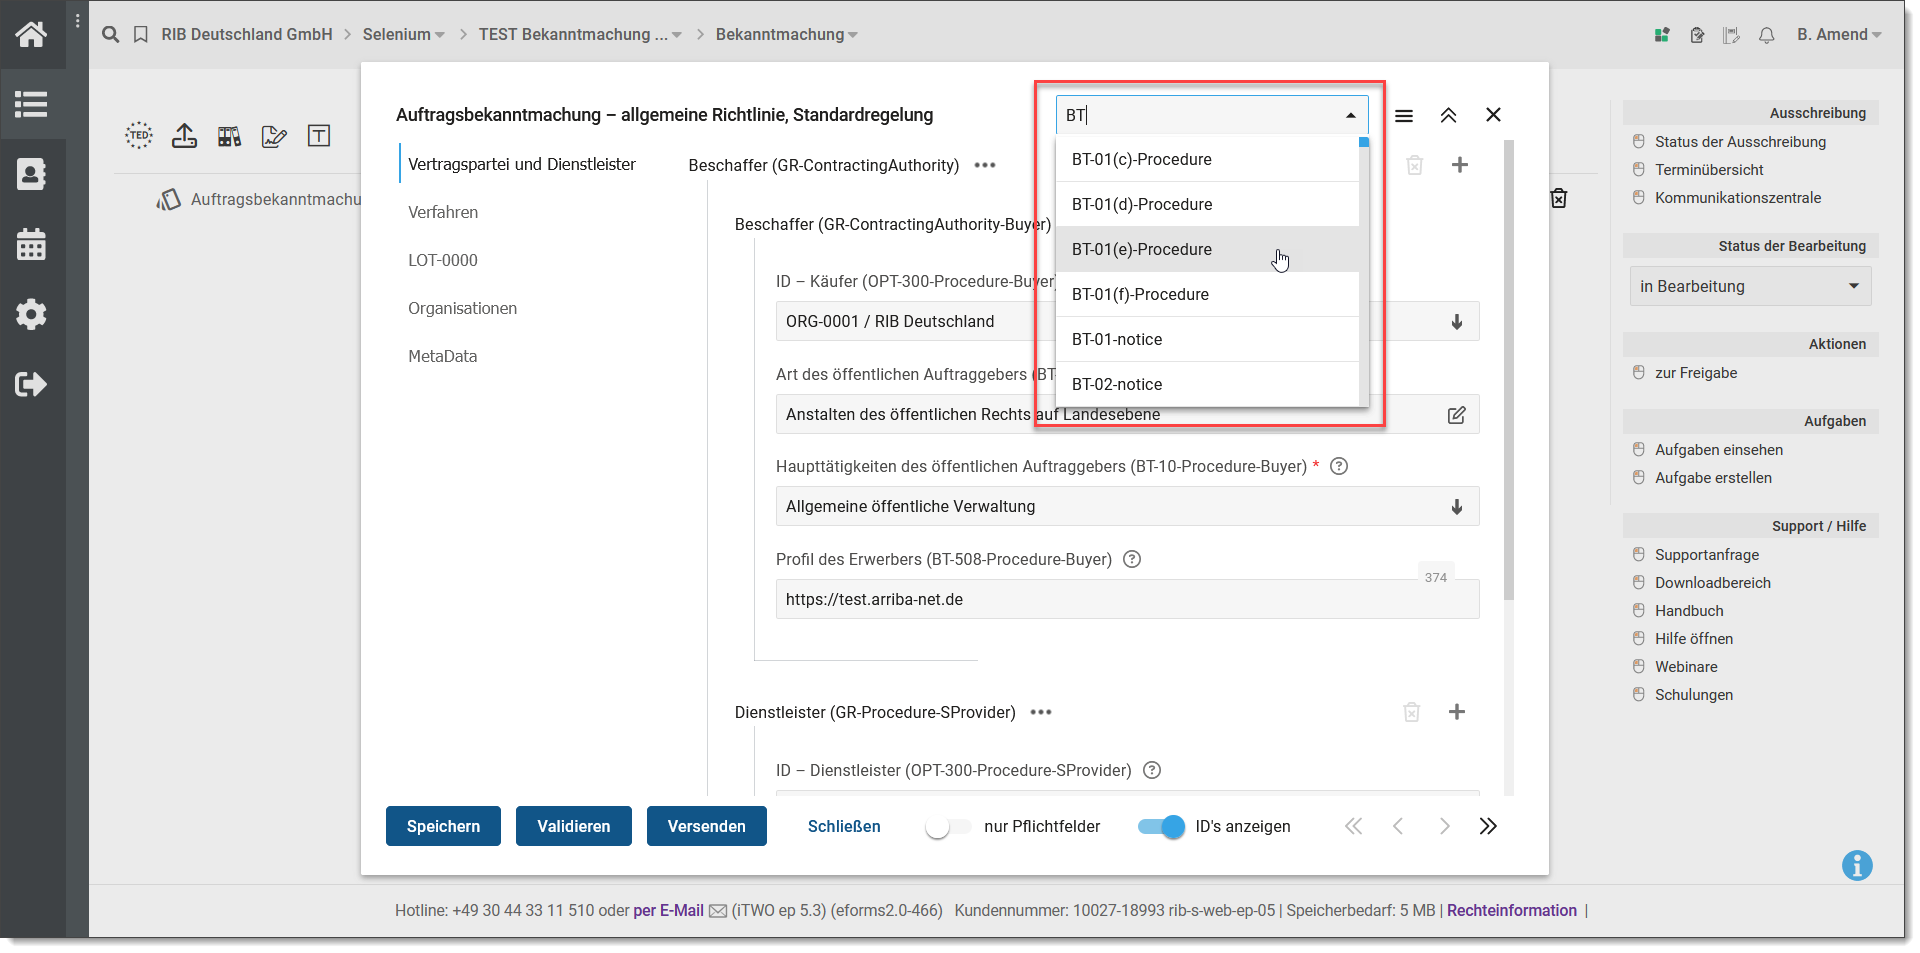
Task: Click the bookmark icon beside RIB Deutschland
Action: point(141,35)
